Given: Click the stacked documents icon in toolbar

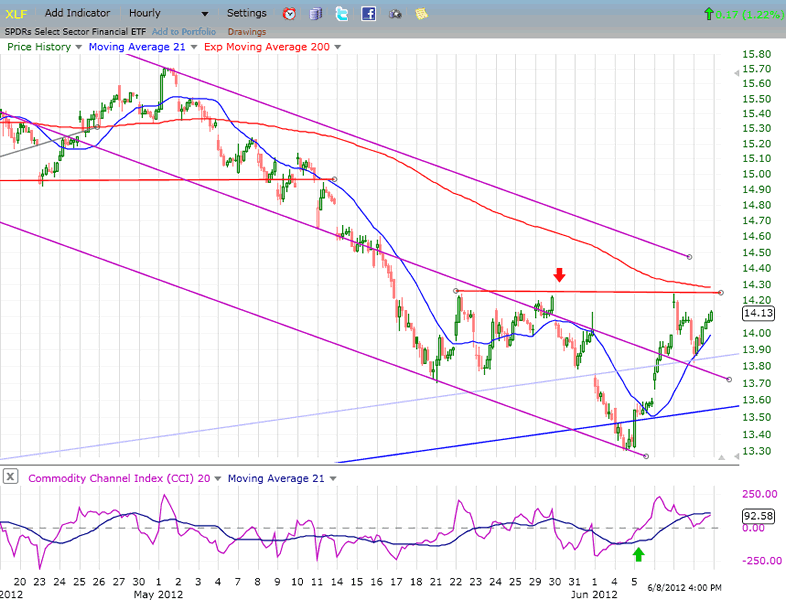Looking at the screenshot, I should pyautogui.click(x=316, y=14).
